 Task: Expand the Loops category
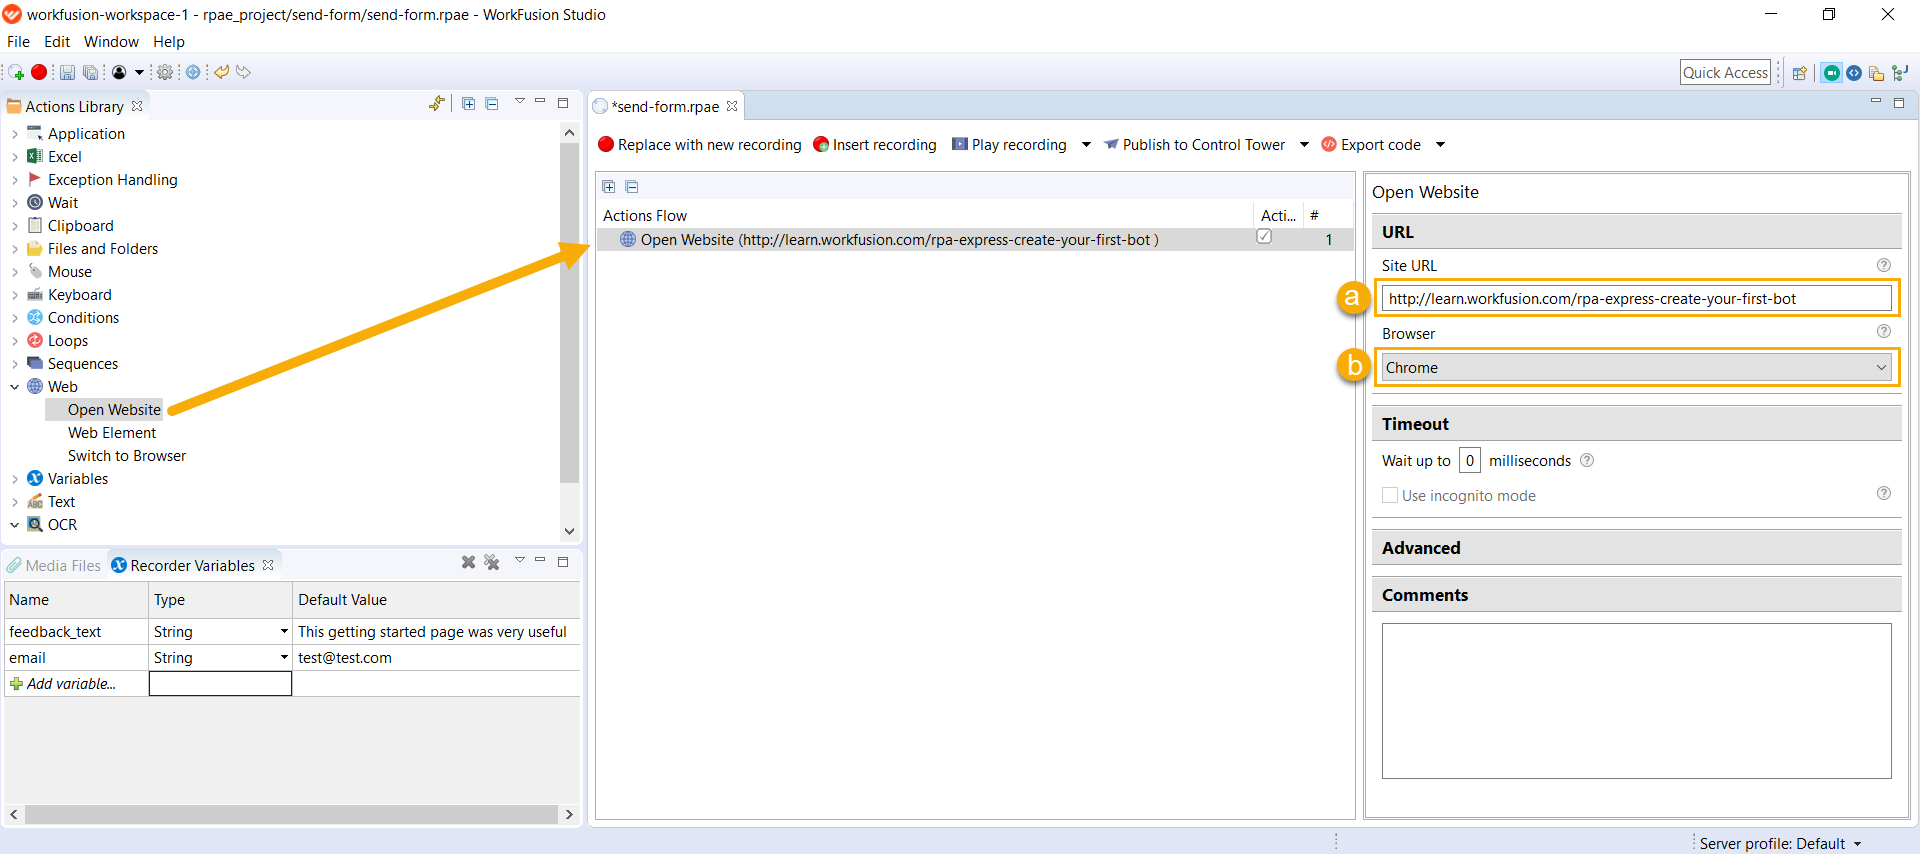[14, 341]
